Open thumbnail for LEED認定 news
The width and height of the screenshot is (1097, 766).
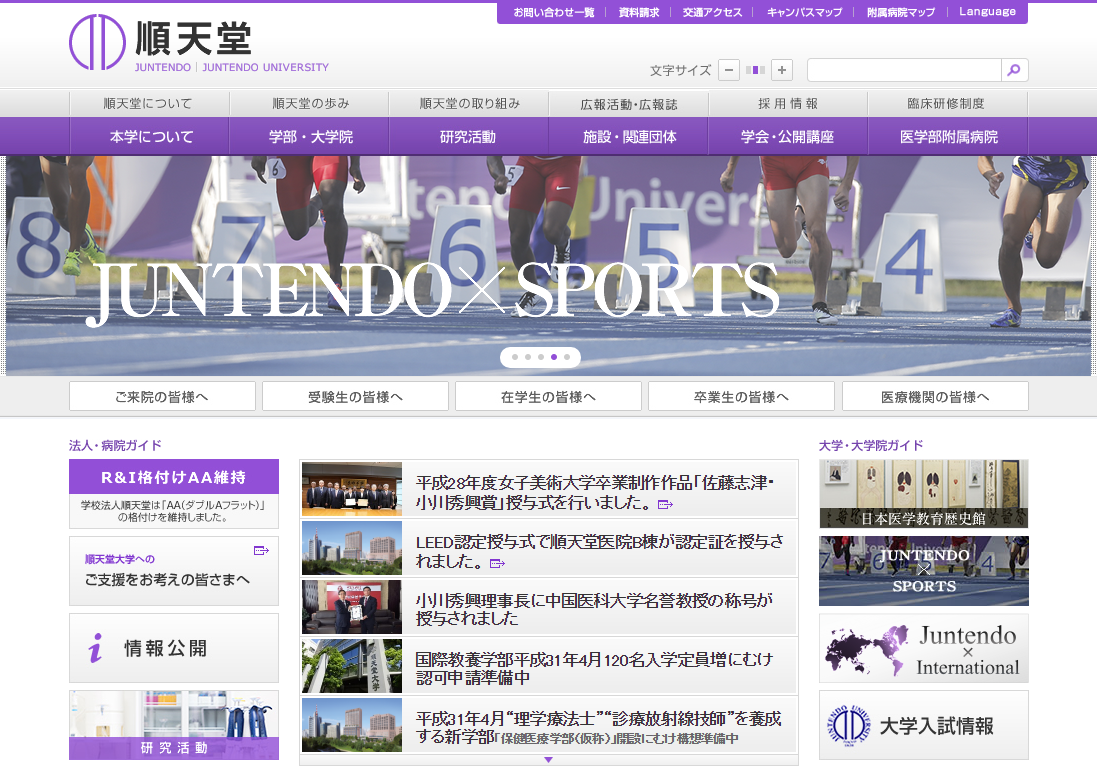tap(352, 548)
